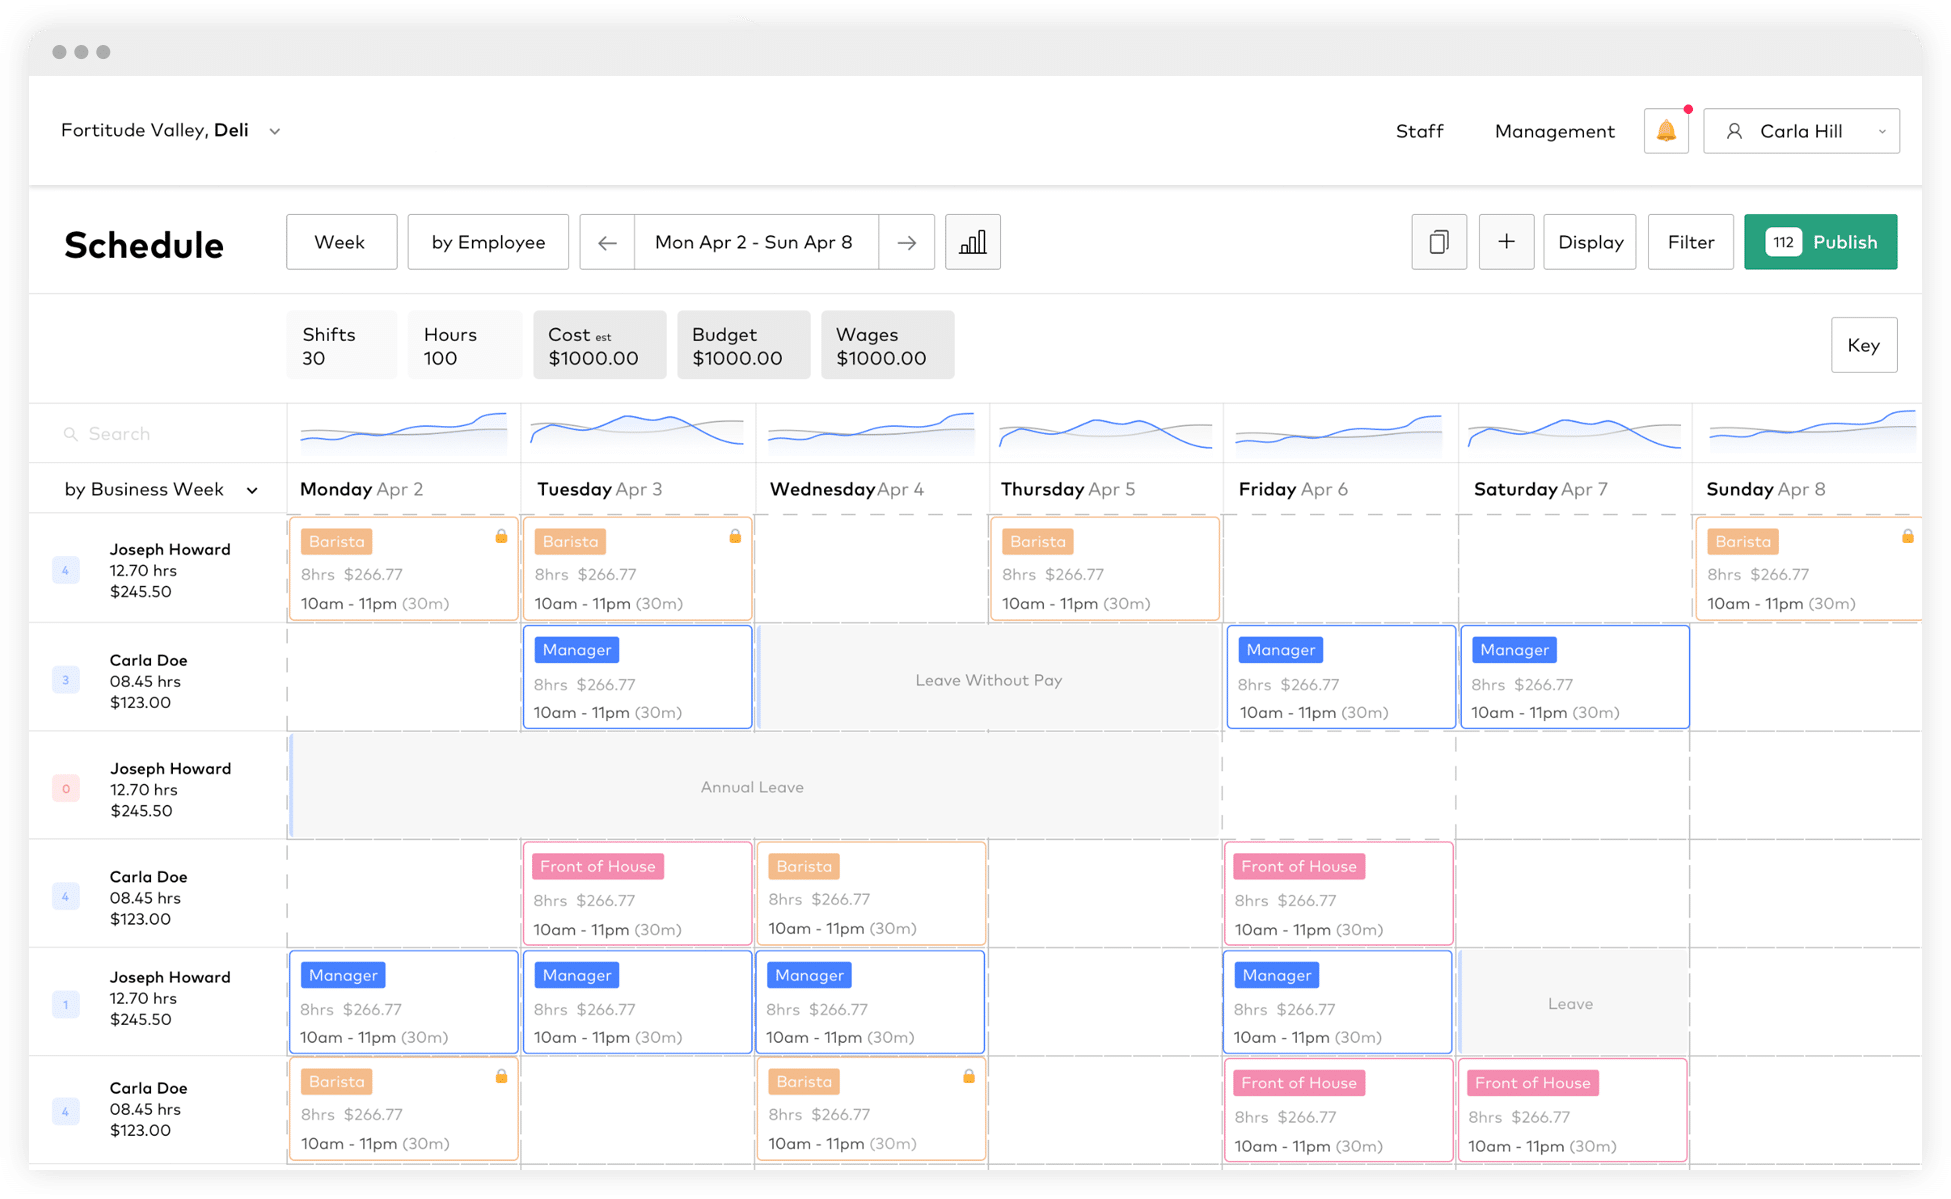Open the Staff menu
Screen dimensions: 1951x1199
1419,131
